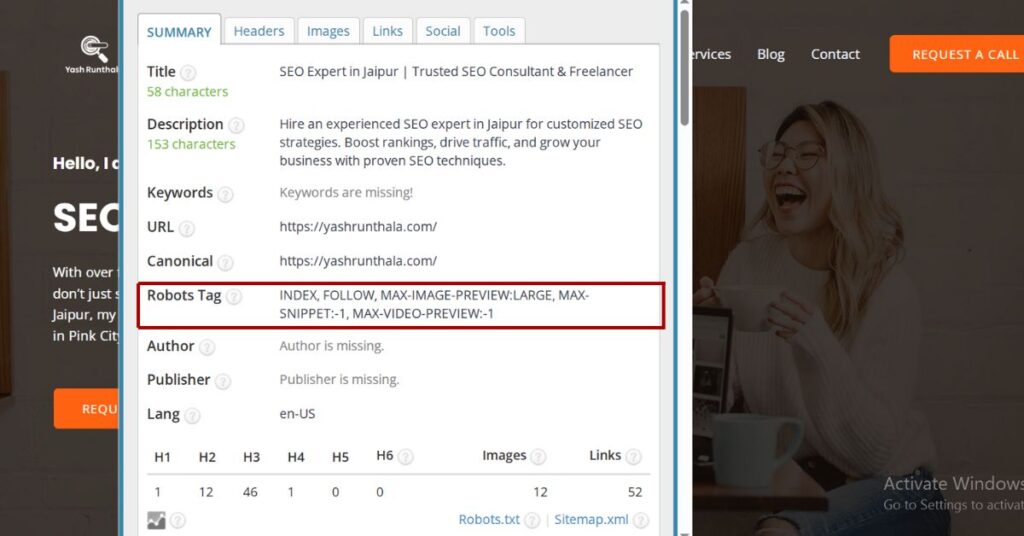Click the Robots Tag value text 'INDEX, FOLLOW'
This screenshot has width=1024, height=536.
point(327,295)
